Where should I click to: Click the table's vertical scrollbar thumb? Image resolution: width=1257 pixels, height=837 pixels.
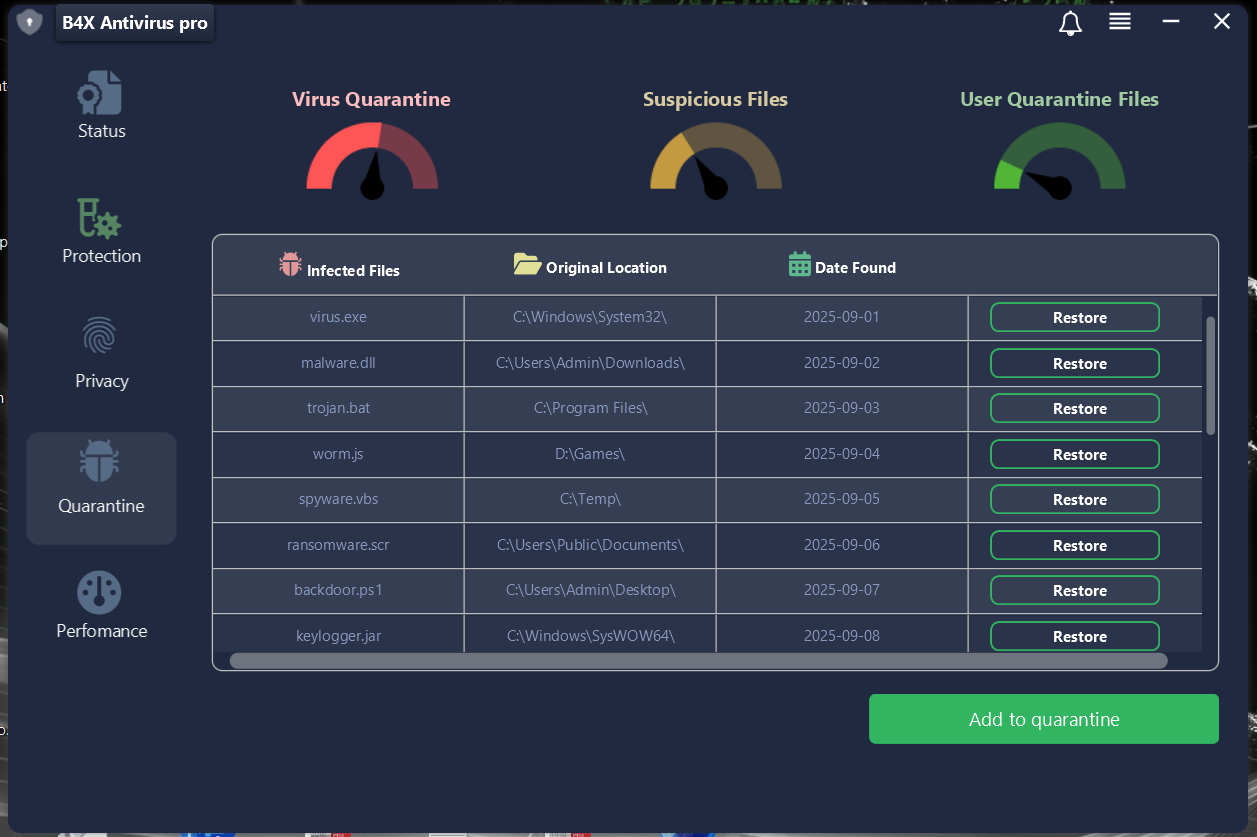click(x=1211, y=375)
